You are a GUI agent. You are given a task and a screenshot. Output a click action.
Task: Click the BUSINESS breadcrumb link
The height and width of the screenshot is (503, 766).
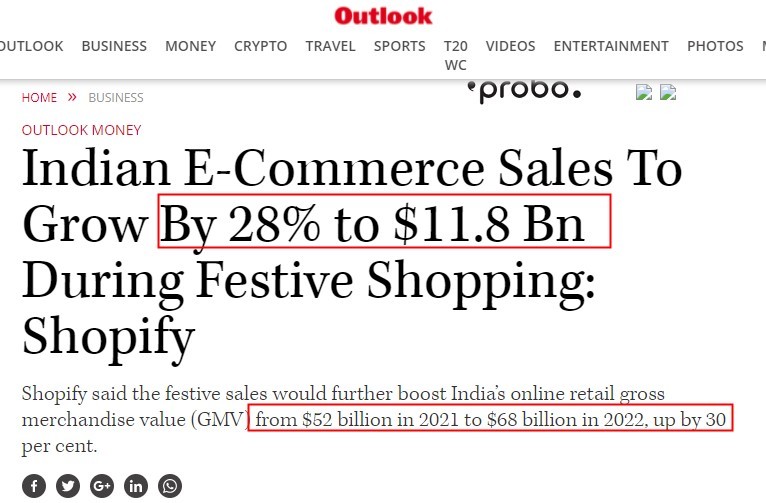[x=116, y=98]
